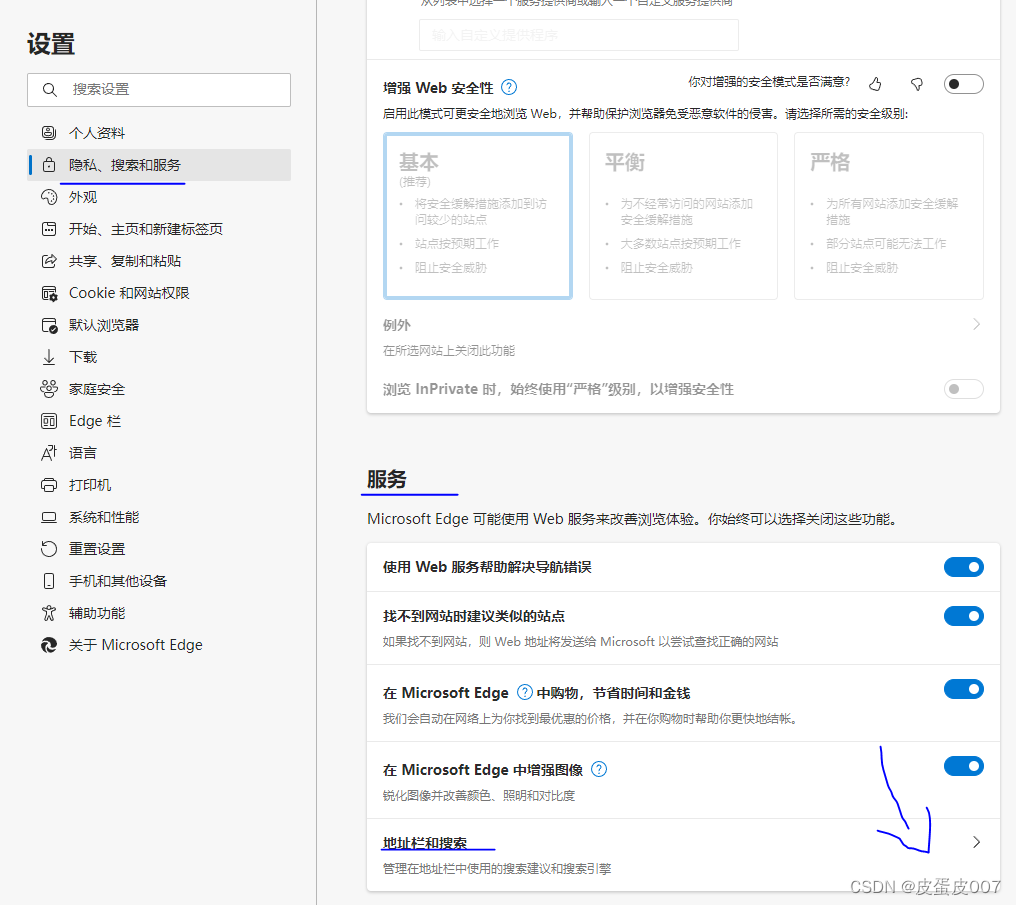Open 语言 settings

pyautogui.click(x=159, y=453)
